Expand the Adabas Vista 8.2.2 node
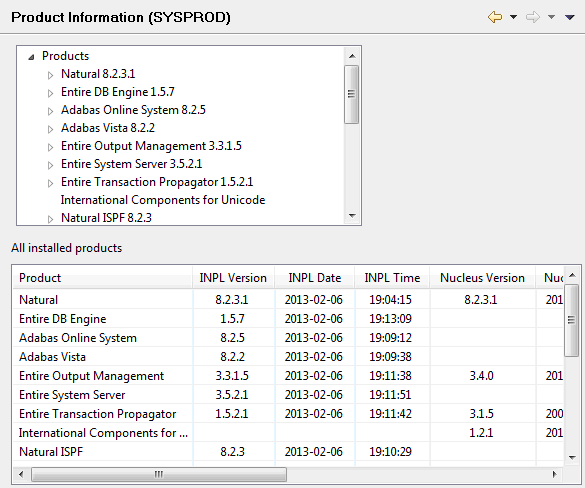 [50, 129]
